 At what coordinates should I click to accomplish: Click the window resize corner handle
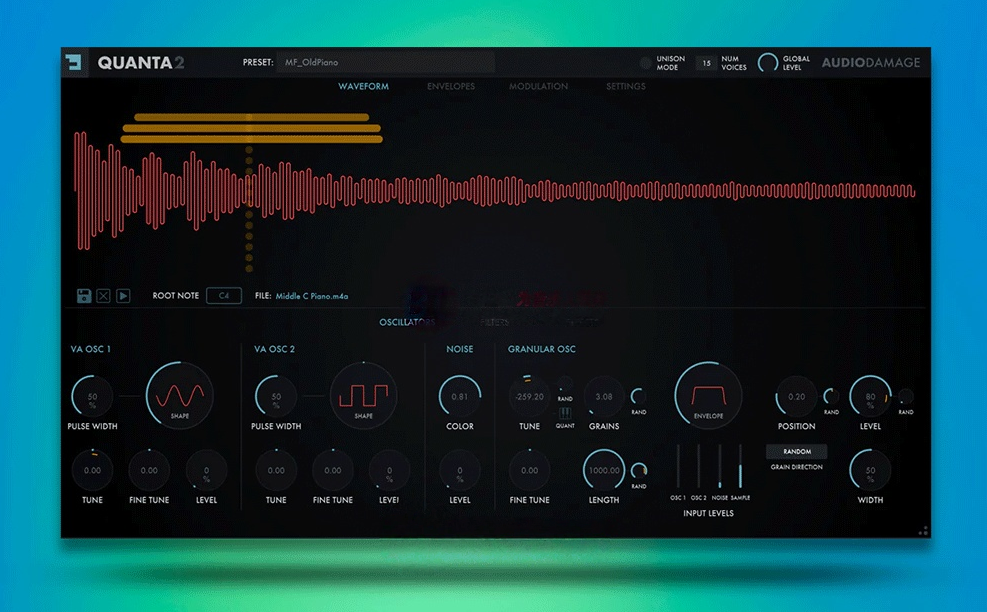[923, 531]
